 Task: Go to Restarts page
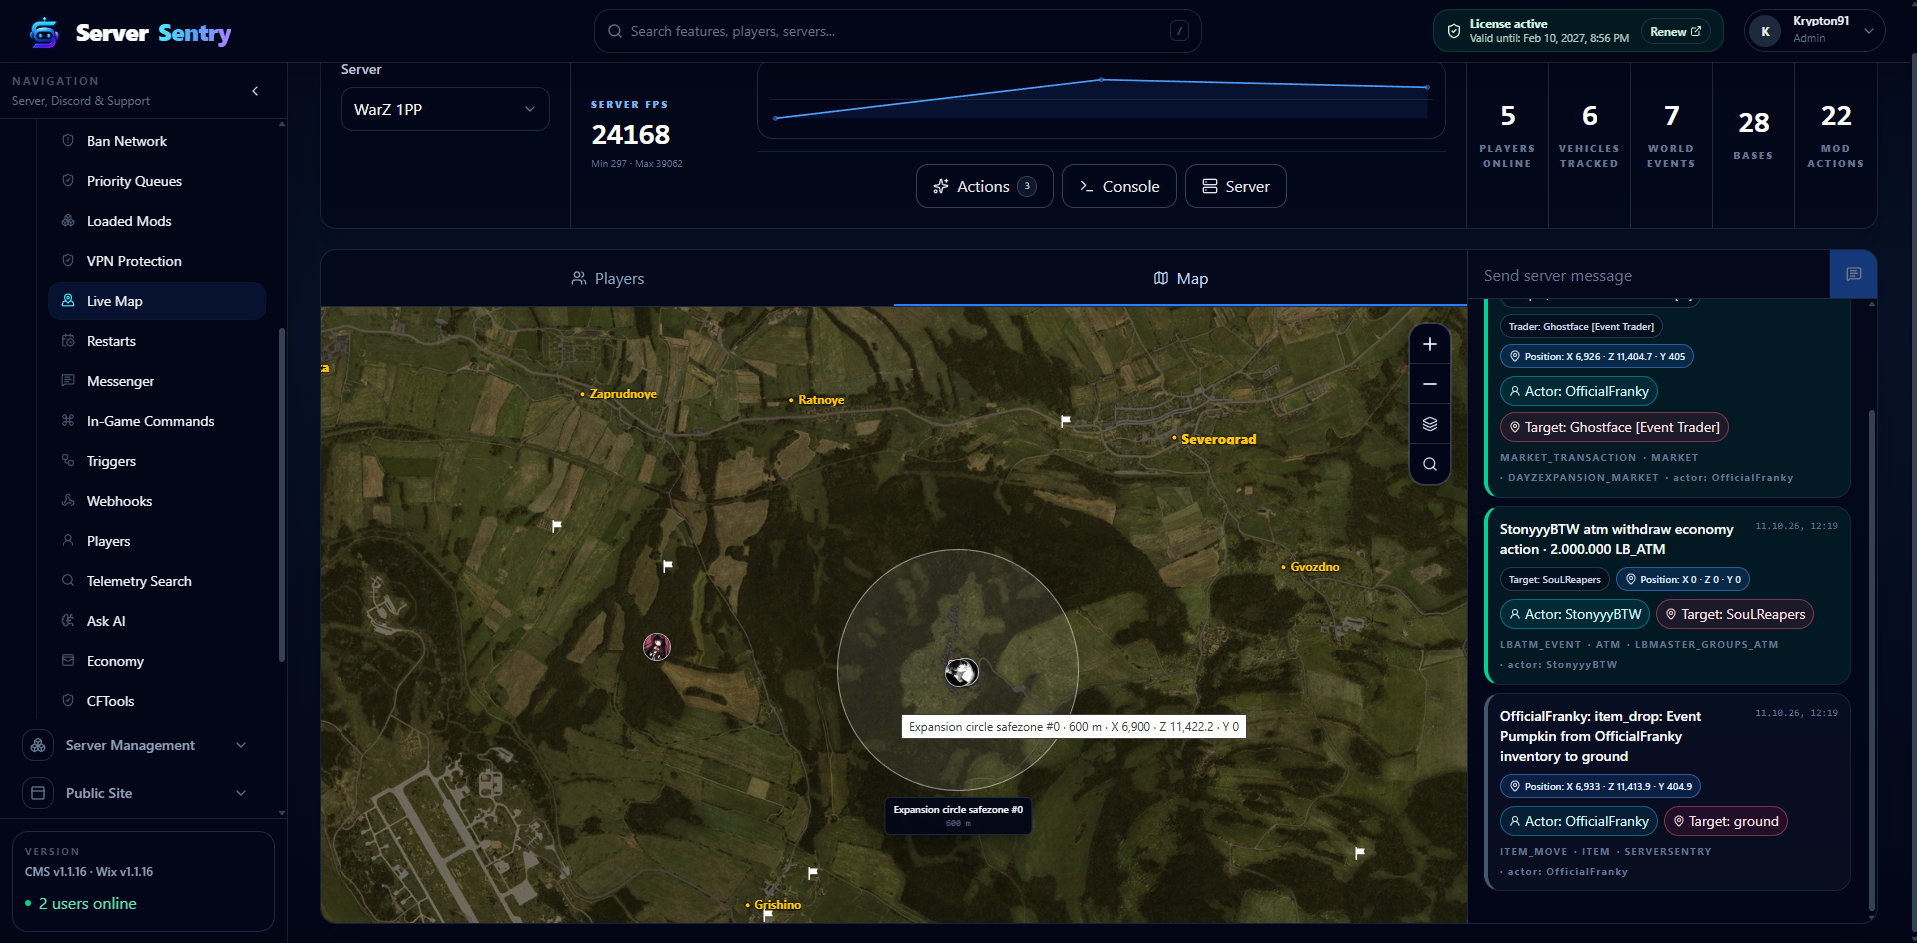point(157,341)
